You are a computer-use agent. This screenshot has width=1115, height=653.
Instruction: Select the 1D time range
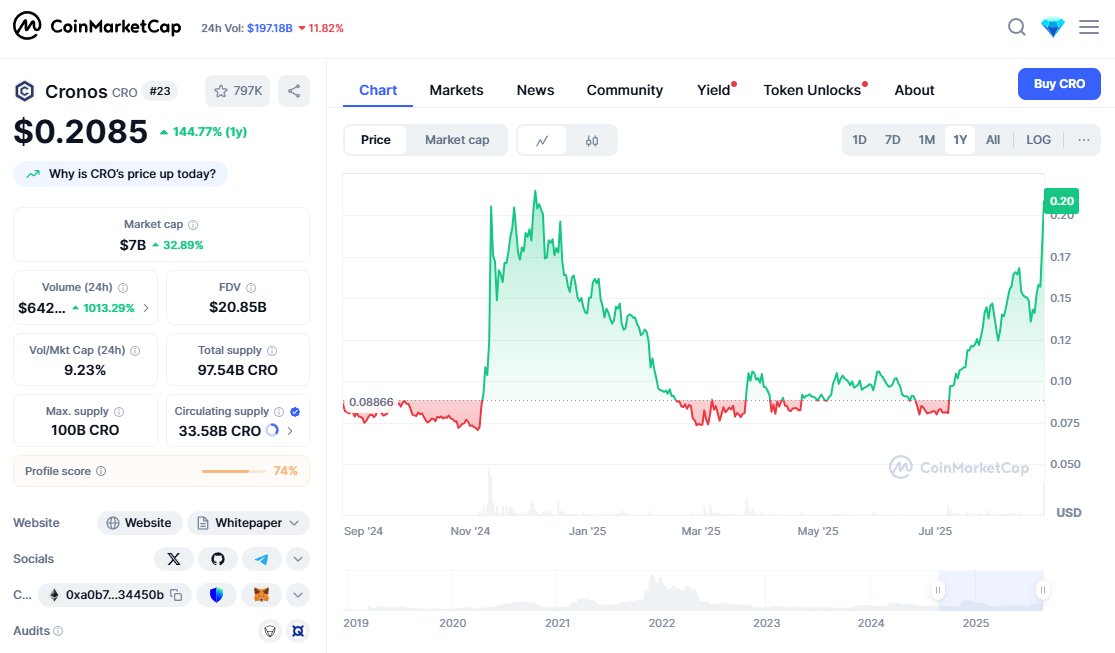pos(859,140)
